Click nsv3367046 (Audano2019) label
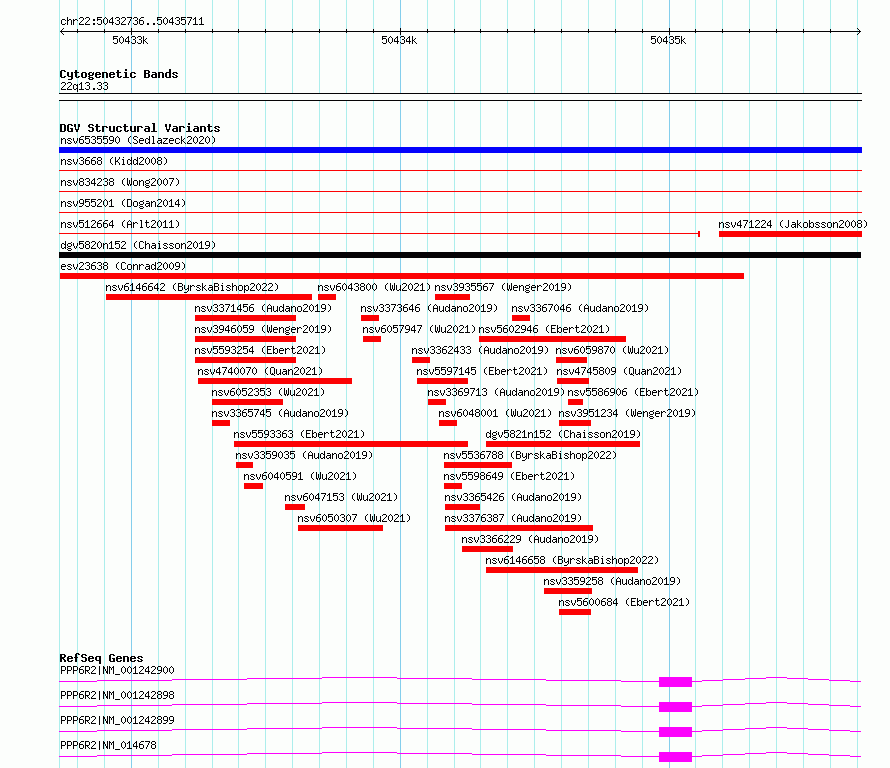 coord(580,308)
